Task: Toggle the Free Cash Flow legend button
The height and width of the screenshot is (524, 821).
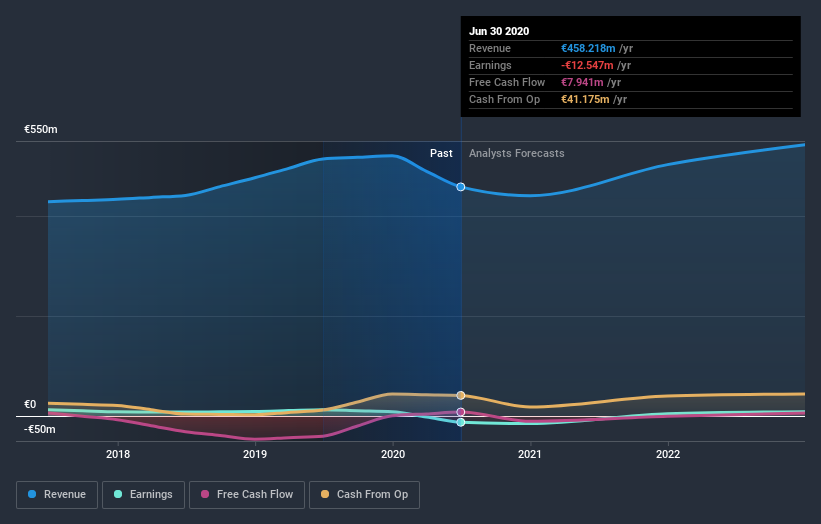Action: pos(247,494)
